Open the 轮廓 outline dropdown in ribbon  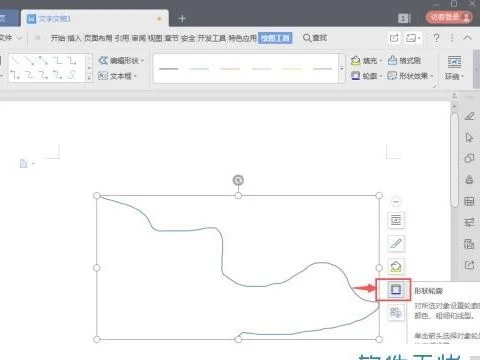(x=366, y=76)
